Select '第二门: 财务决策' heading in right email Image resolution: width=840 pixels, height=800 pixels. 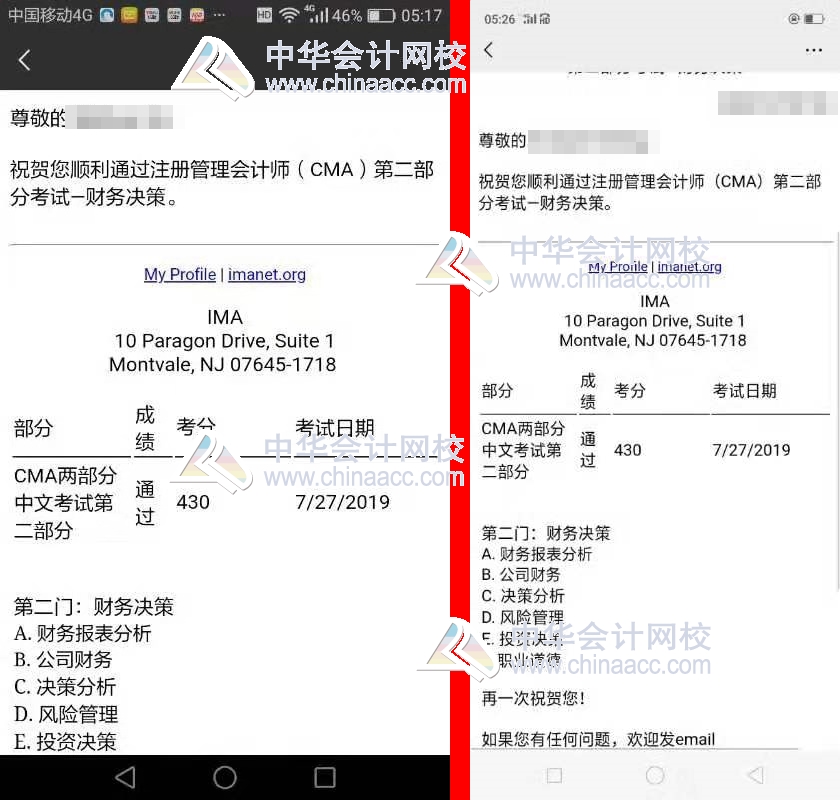[545, 534]
